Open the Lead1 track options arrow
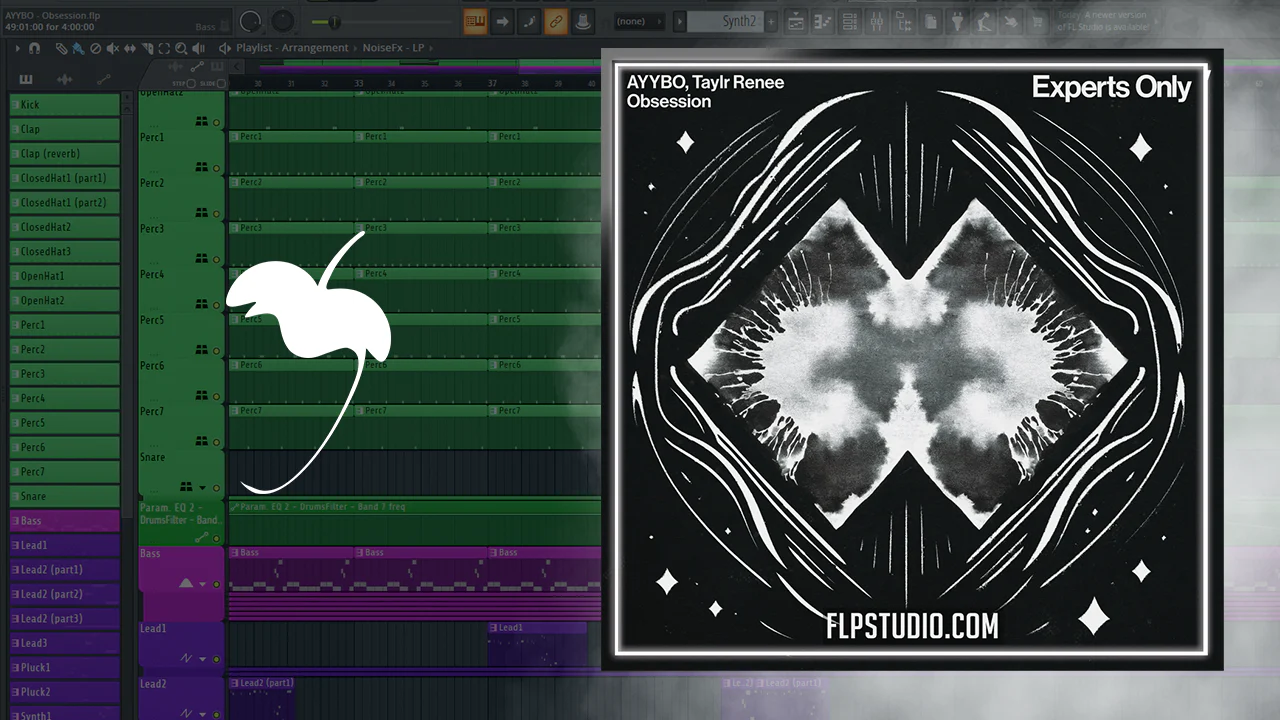Screen dimensions: 1280x720 click(205, 660)
